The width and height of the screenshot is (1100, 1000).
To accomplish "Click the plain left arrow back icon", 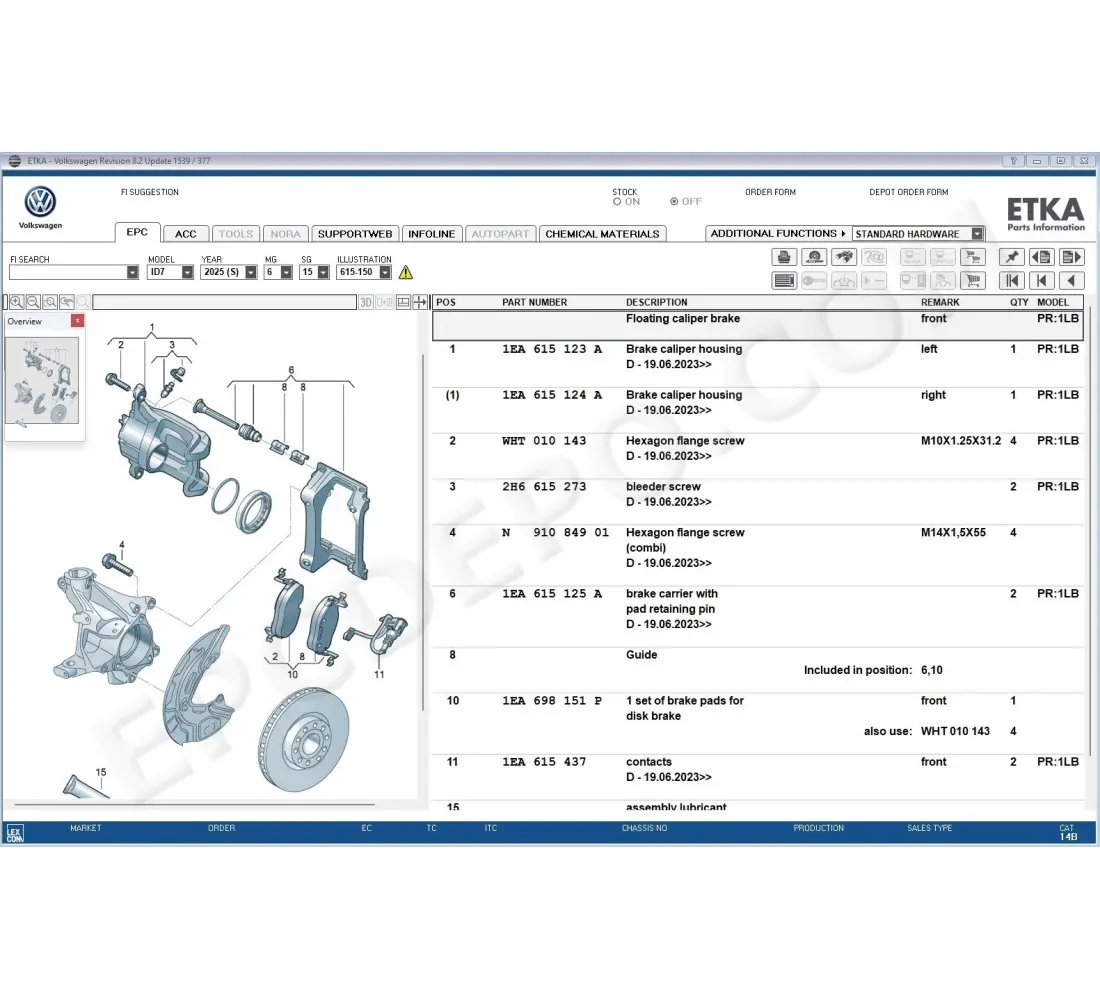I will point(1071,281).
